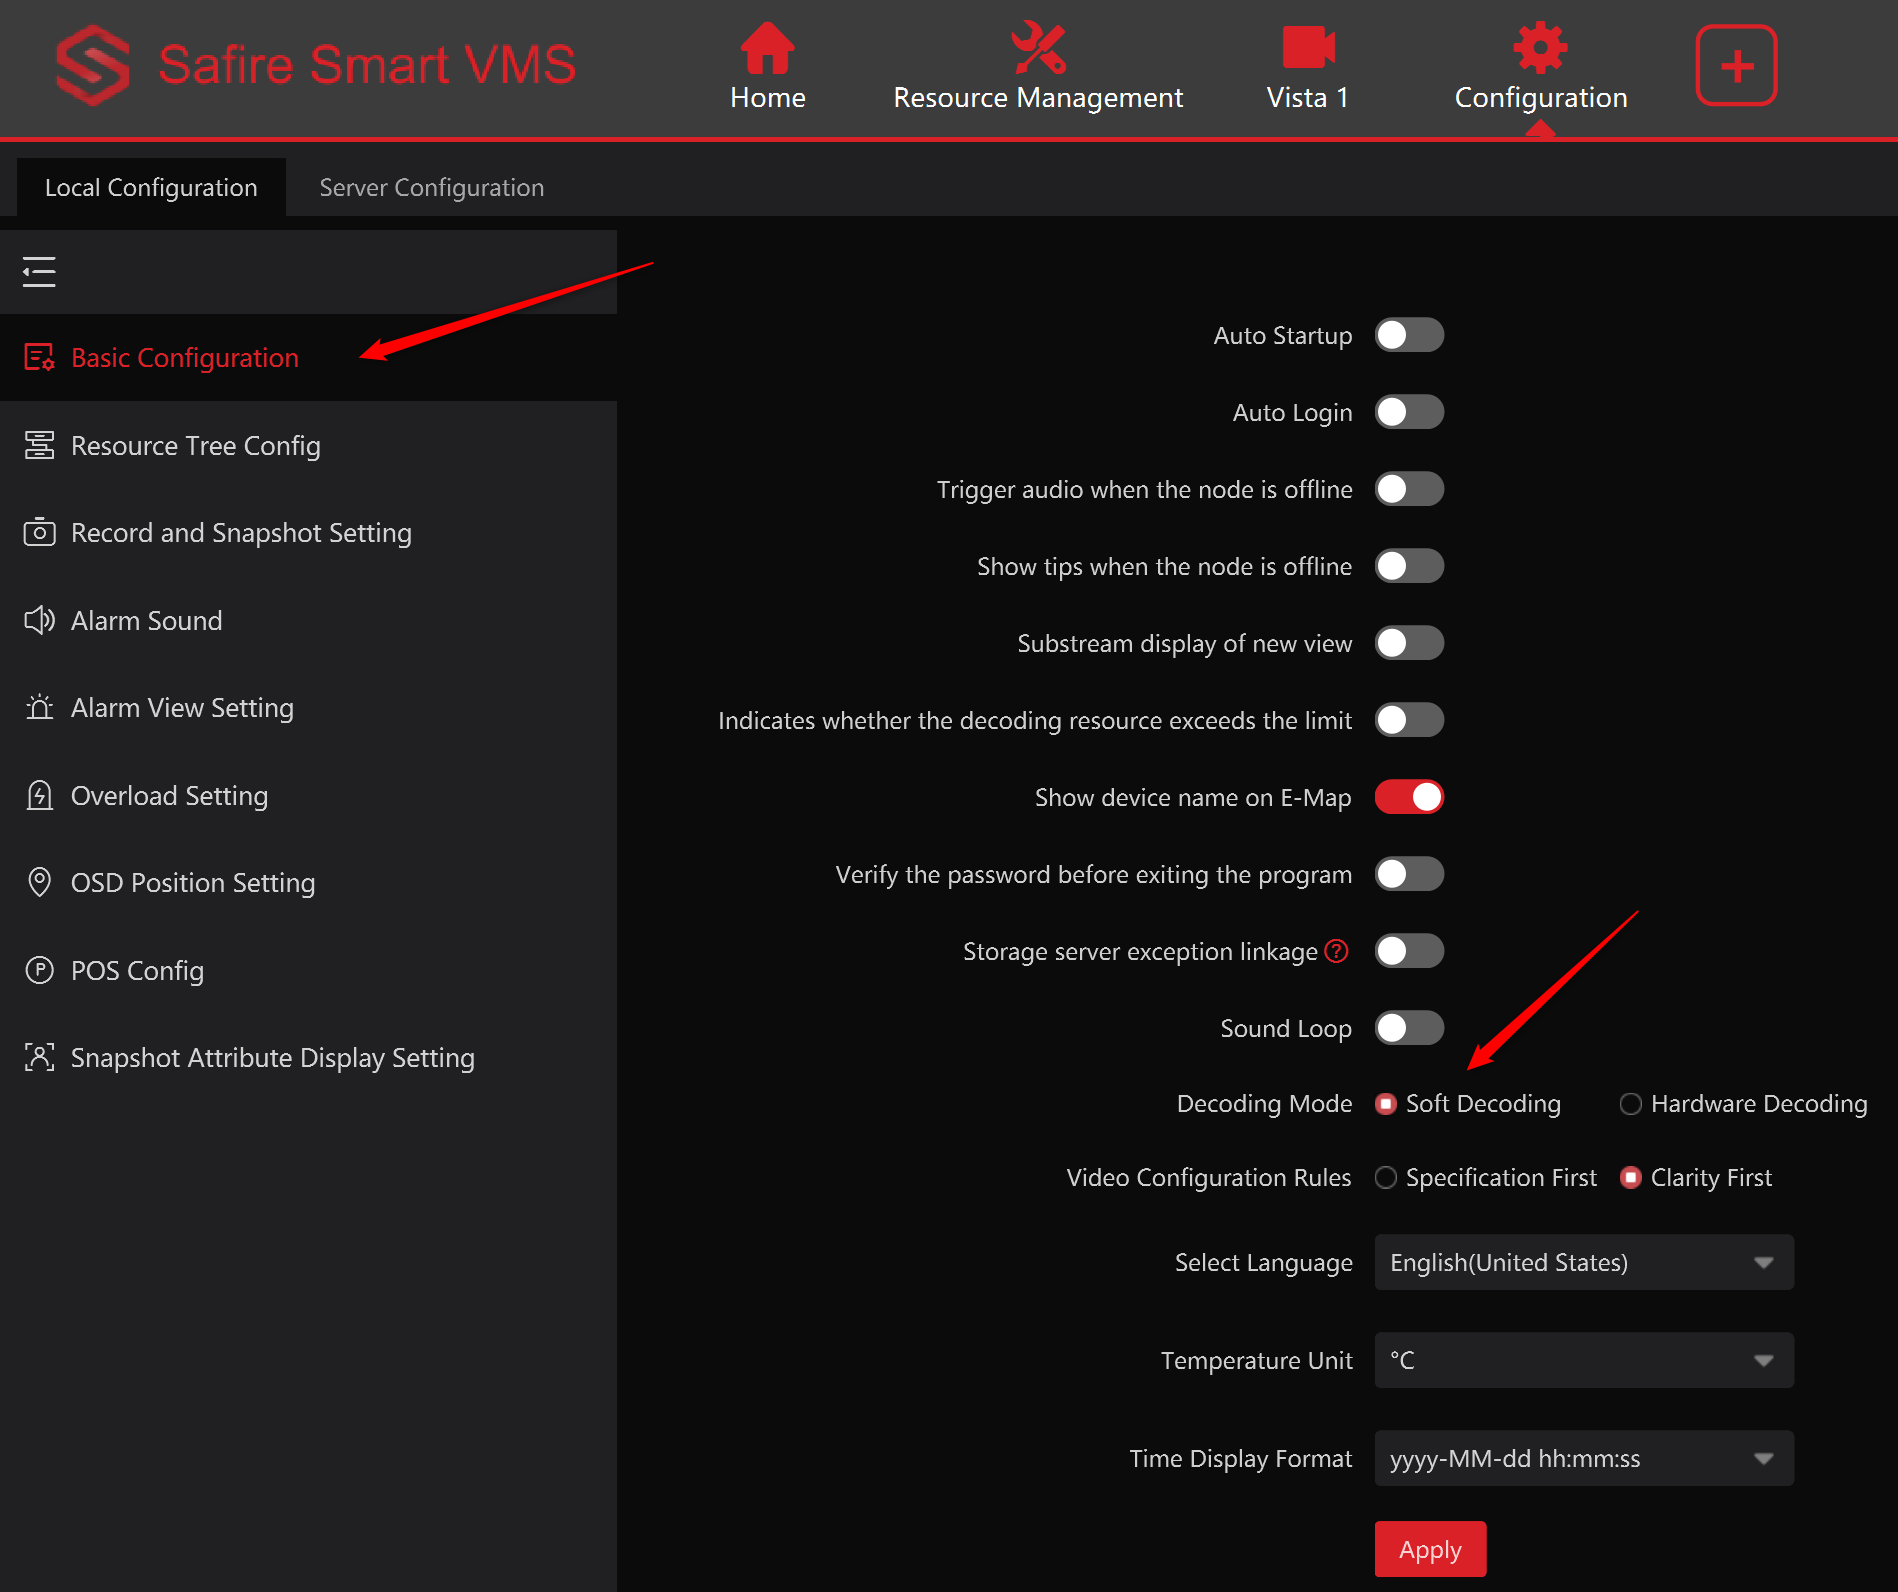Click the OSD Position pin icon
This screenshot has height=1592, width=1898.
pos(39,882)
